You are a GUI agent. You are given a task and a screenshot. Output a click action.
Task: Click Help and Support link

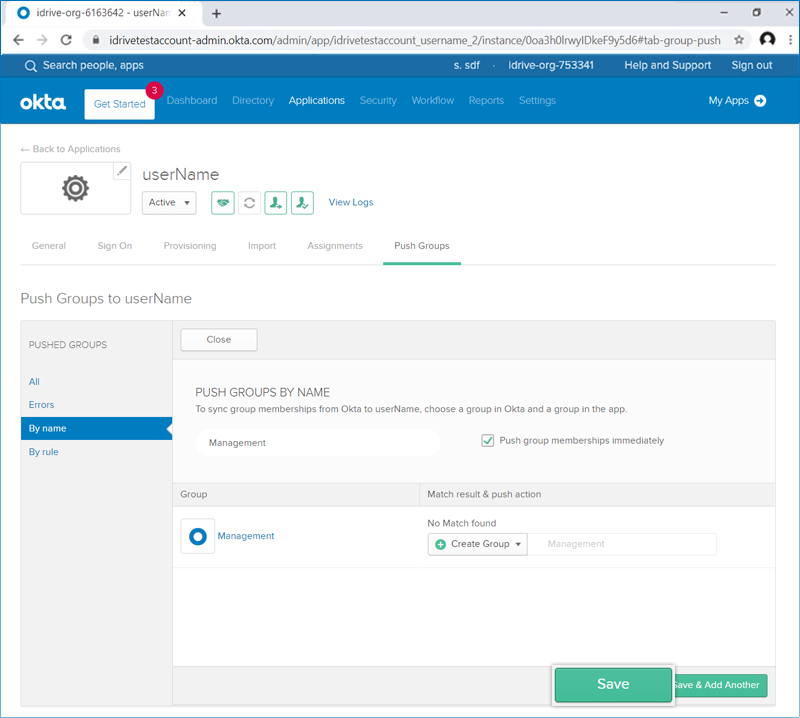(x=667, y=65)
